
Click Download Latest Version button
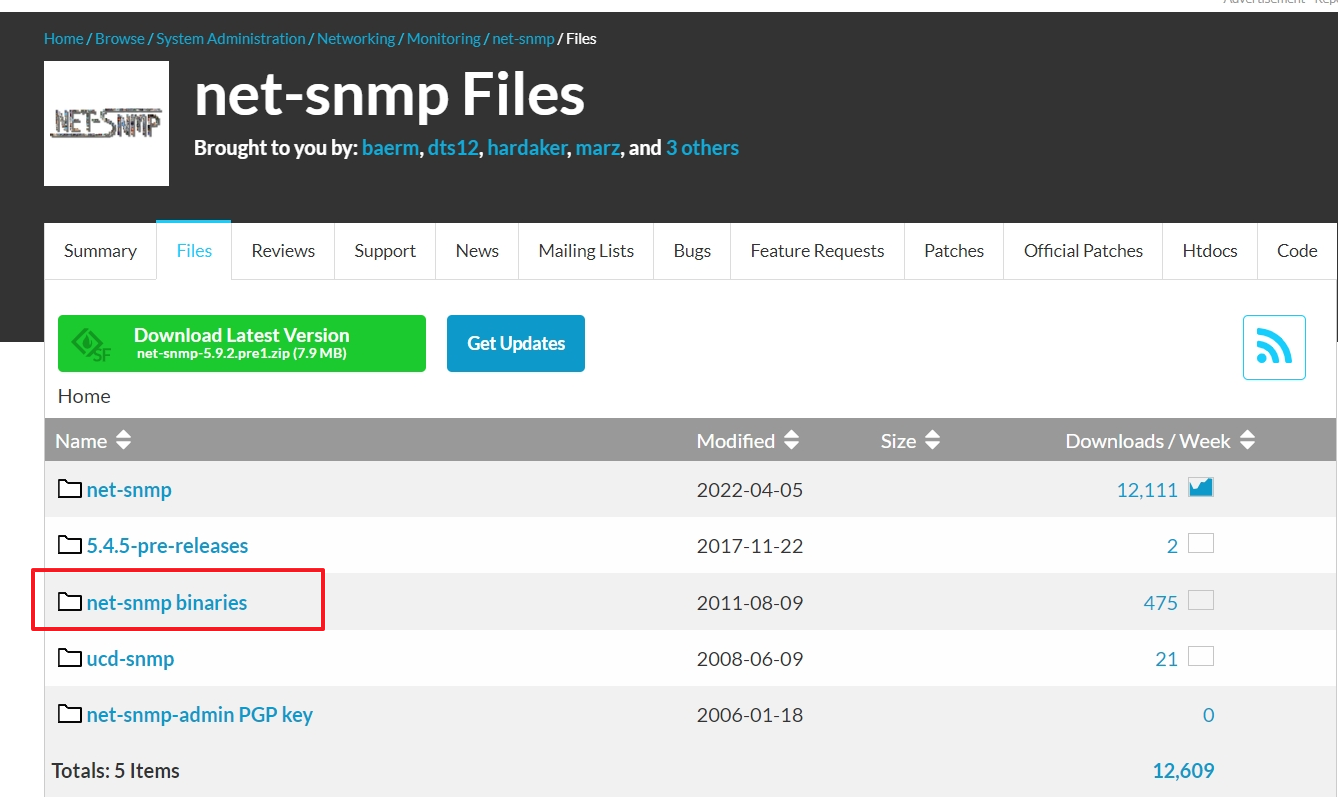[242, 343]
